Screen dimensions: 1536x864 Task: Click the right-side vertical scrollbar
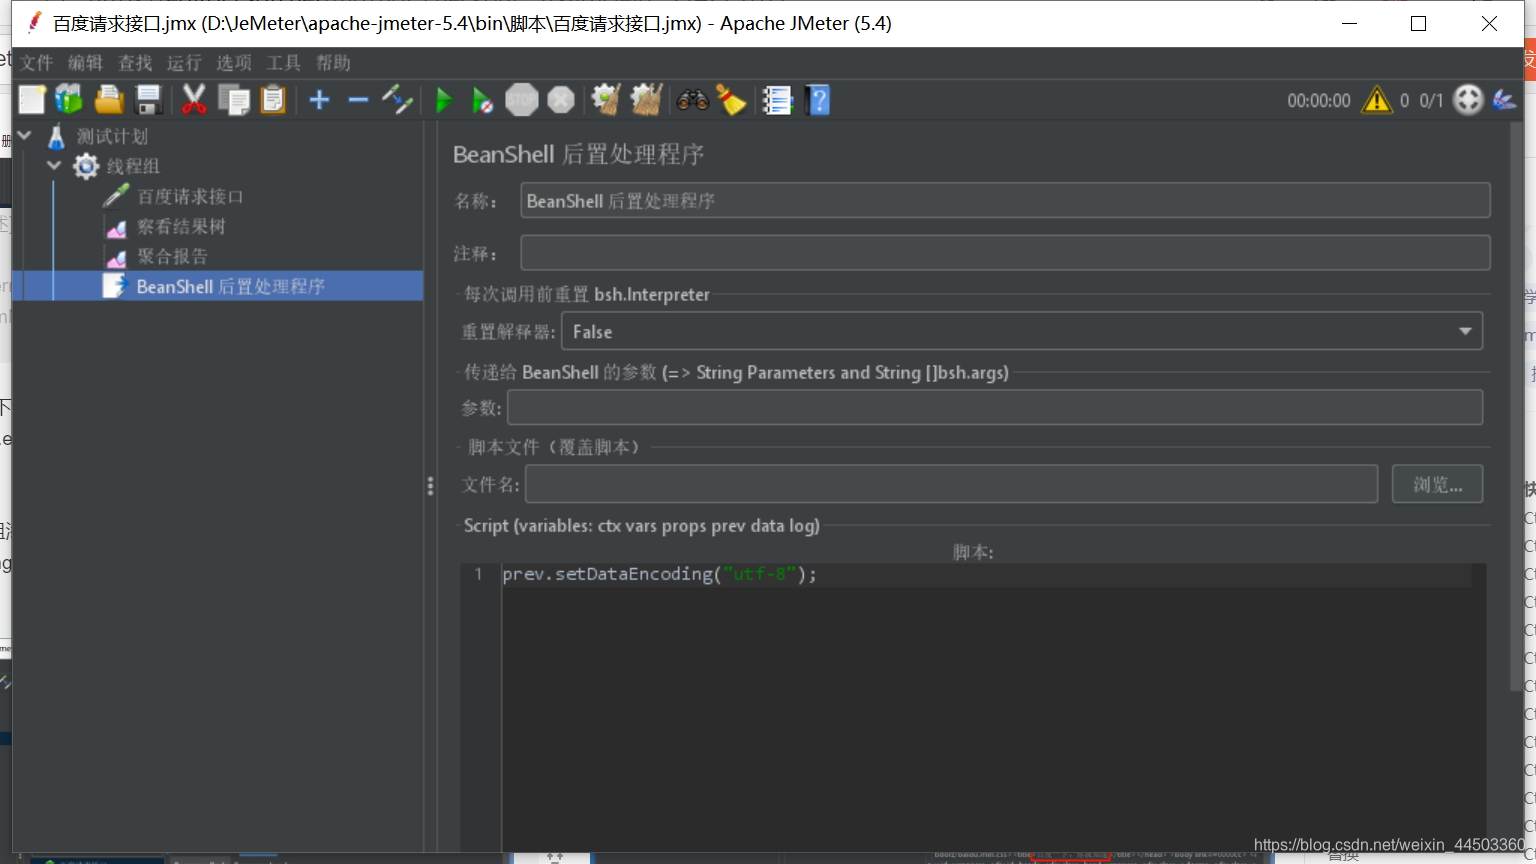pos(1516,405)
